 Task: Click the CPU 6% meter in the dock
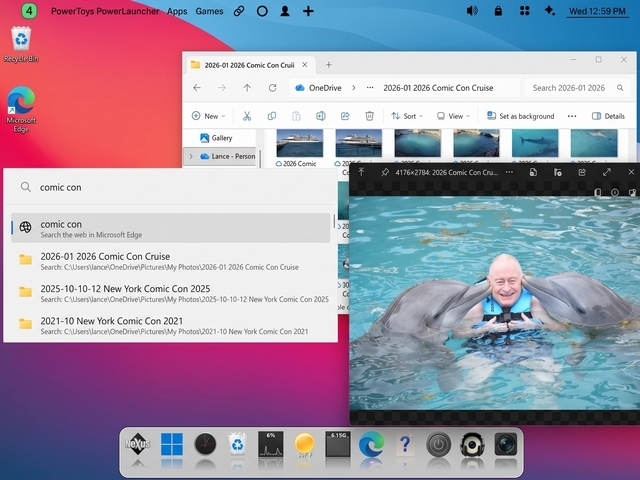(271, 444)
